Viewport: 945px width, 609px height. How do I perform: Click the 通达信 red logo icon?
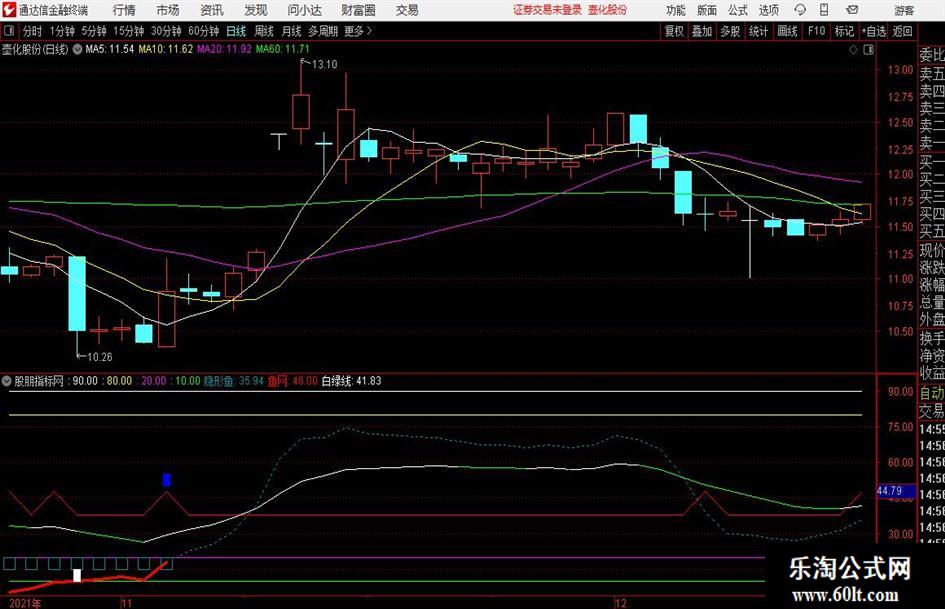(9, 10)
